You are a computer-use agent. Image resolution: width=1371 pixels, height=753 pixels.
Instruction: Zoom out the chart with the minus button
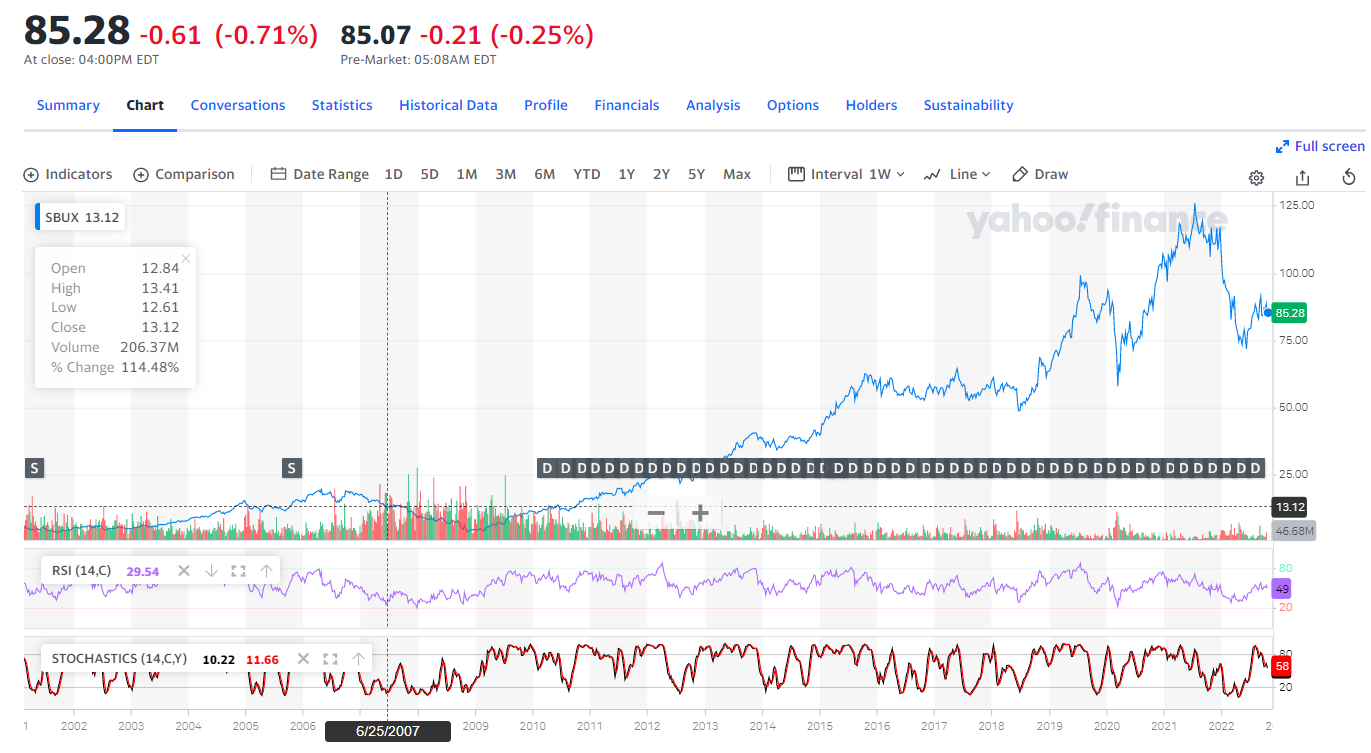point(656,514)
